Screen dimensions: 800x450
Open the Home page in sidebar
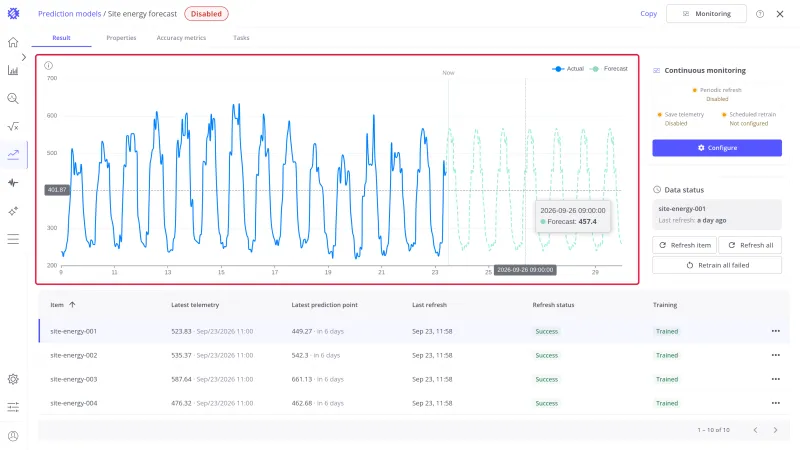click(13, 42)
